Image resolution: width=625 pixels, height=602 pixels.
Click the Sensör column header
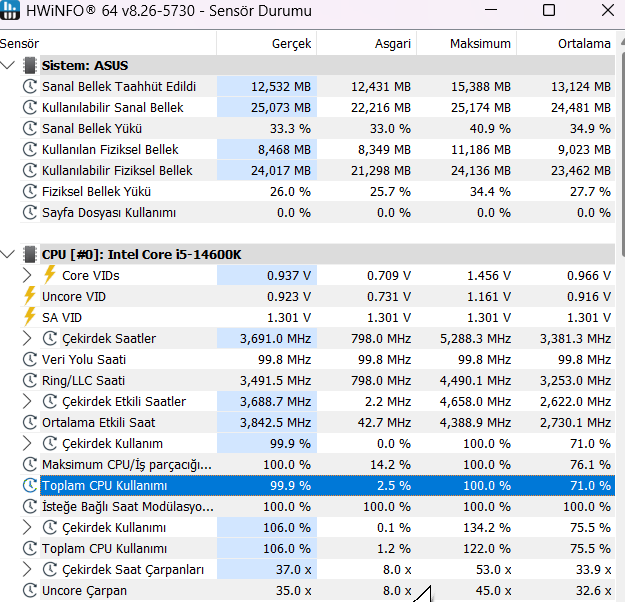click(108, 43)
